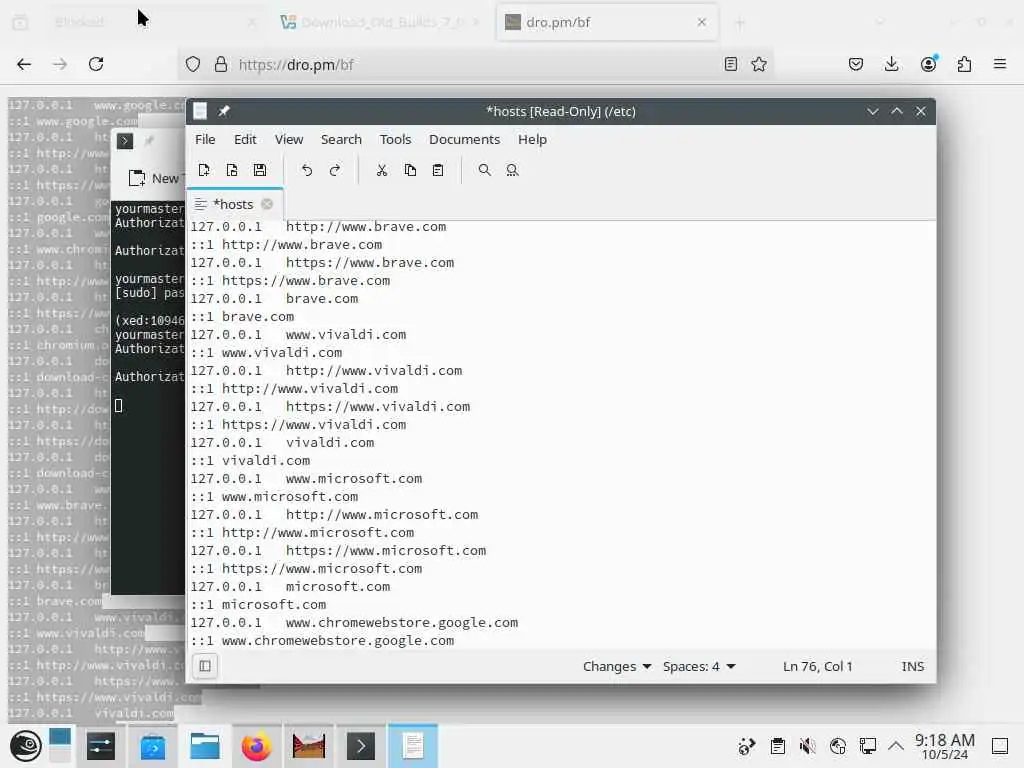Click the show desktop button in panel
1024x768 pixels.
1000,746
